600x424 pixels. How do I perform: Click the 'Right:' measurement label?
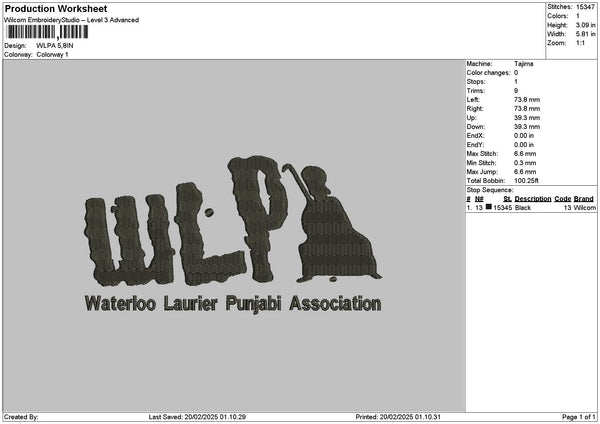(x=475, y=109)
